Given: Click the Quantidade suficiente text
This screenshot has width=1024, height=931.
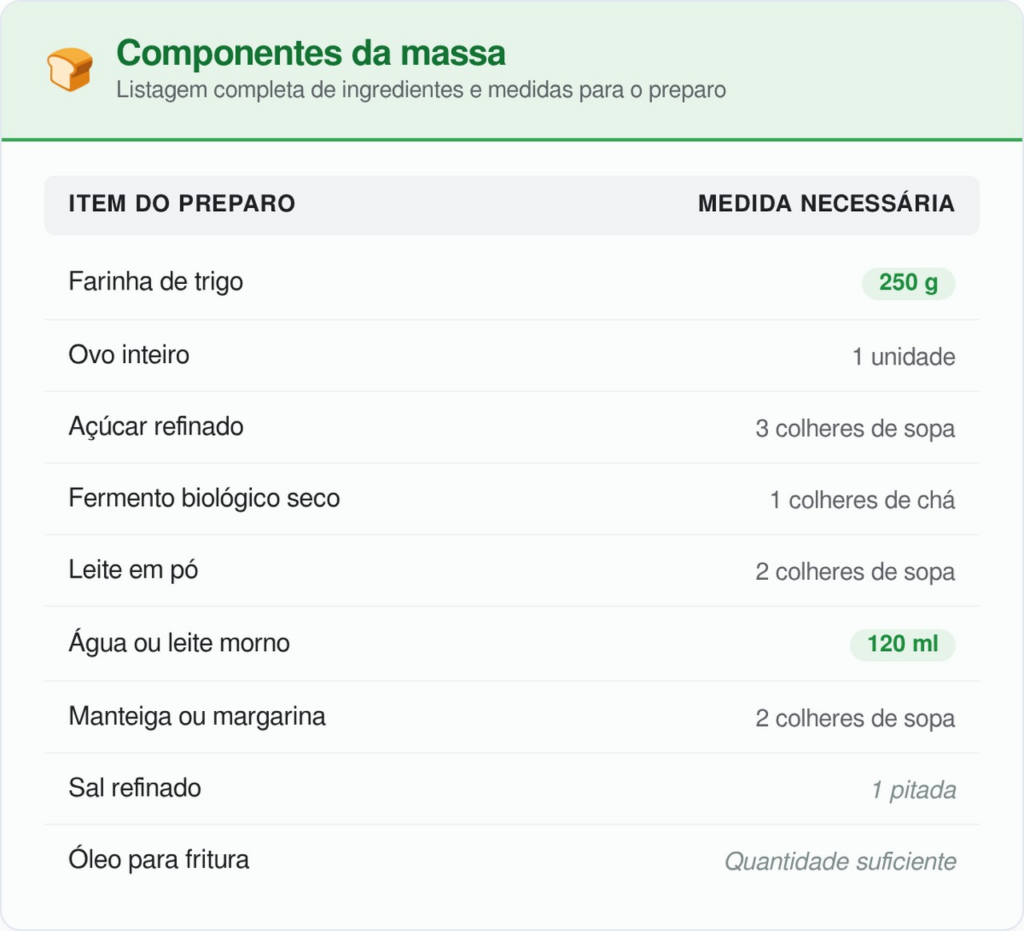Looking at the screenshot, I should (x=840, y=862).
